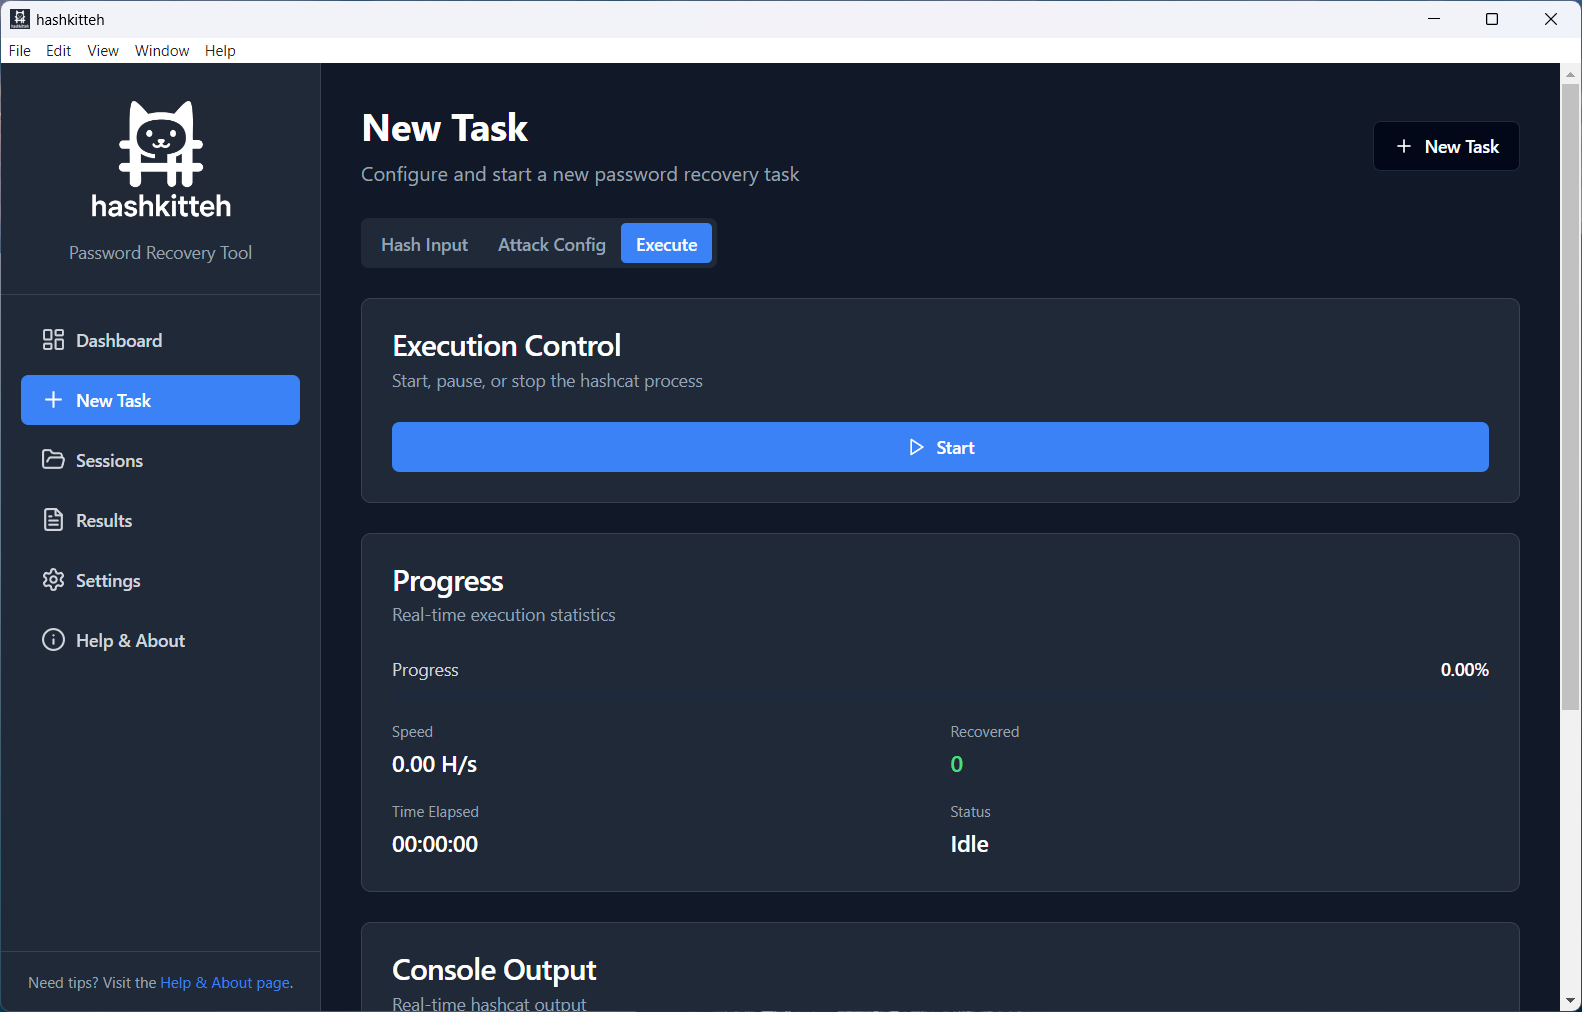1582x1012 pixels.
Task: Minimize the hashkitteh window
Action: click(1434, 19)
